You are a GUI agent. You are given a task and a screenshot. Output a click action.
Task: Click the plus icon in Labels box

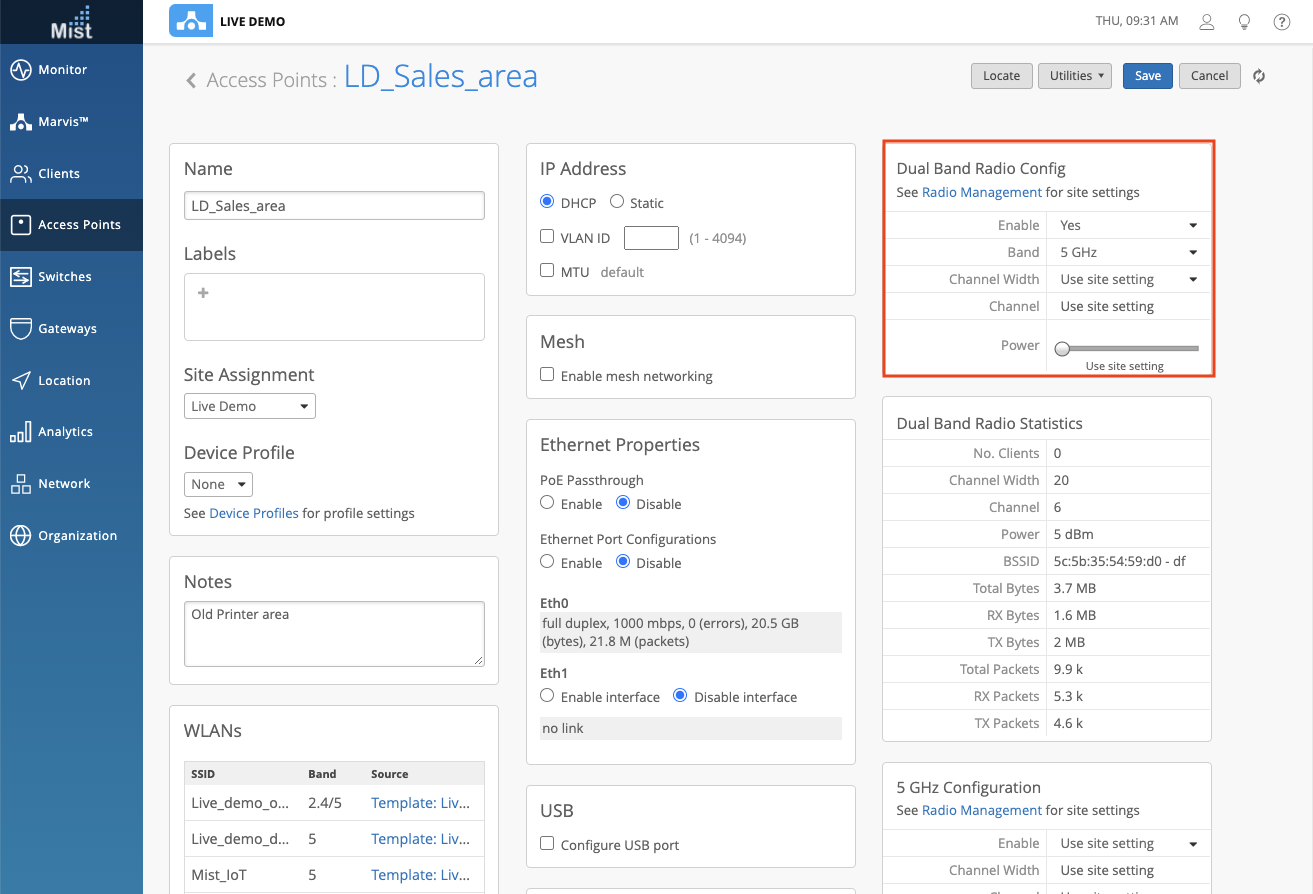[203, 293]
